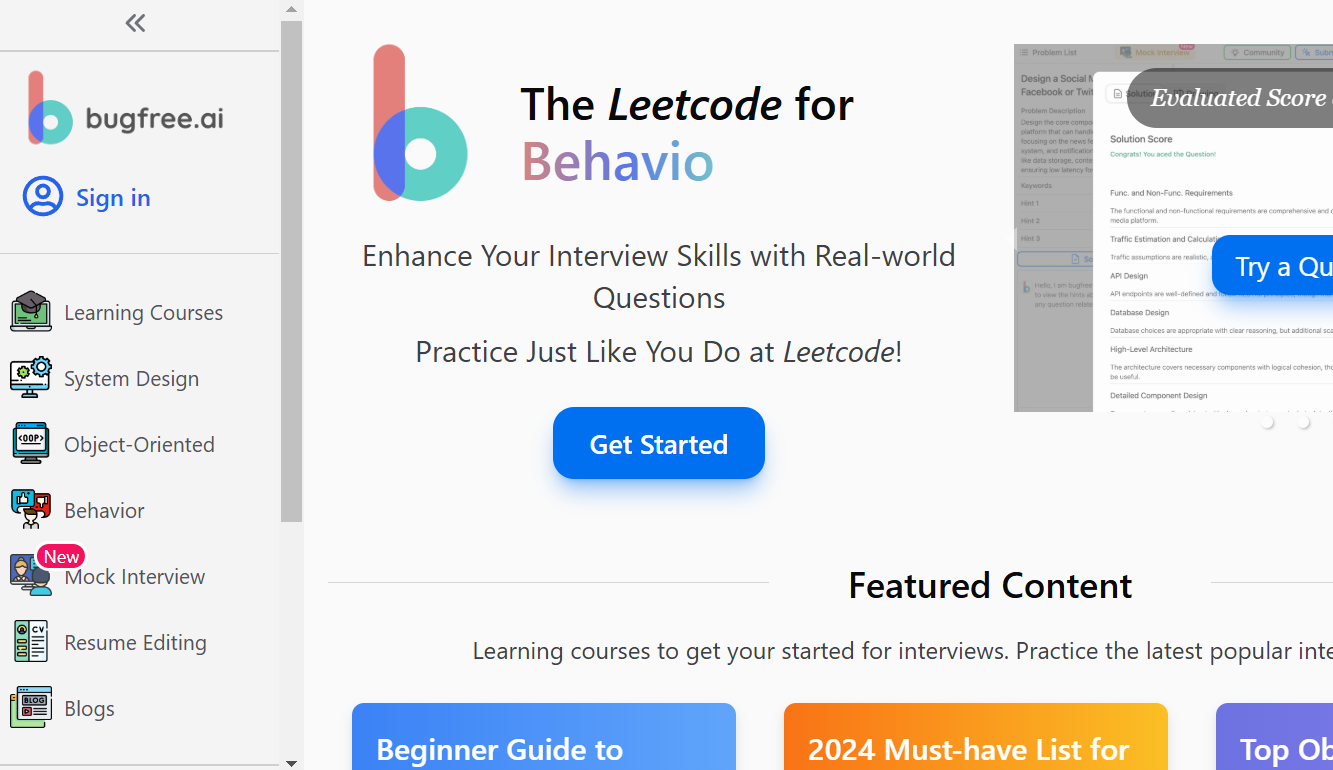The height and width of the screenshot is (770, 1333).
Task: Click the System Design gears icon
Action: 31,378
